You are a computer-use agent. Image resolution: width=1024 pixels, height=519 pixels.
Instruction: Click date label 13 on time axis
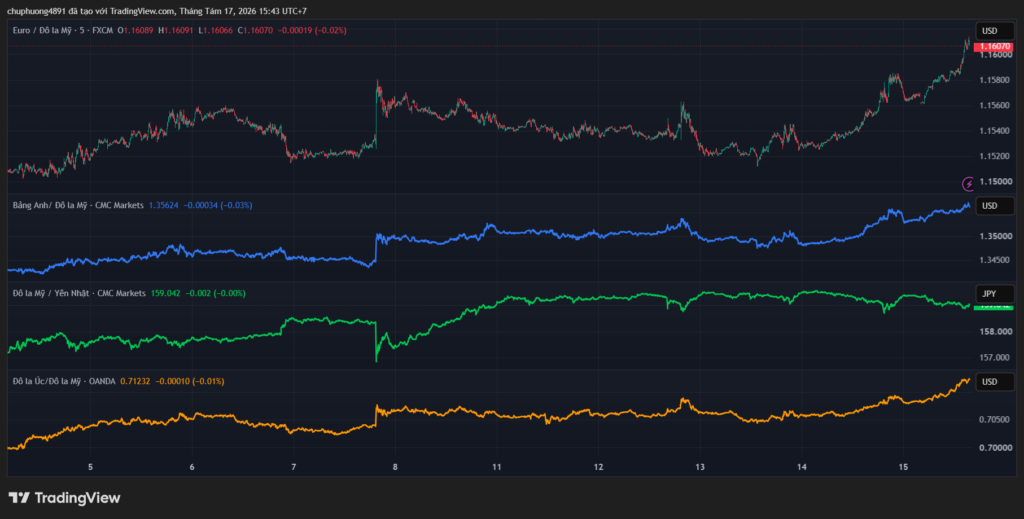[x=700, y=467]
